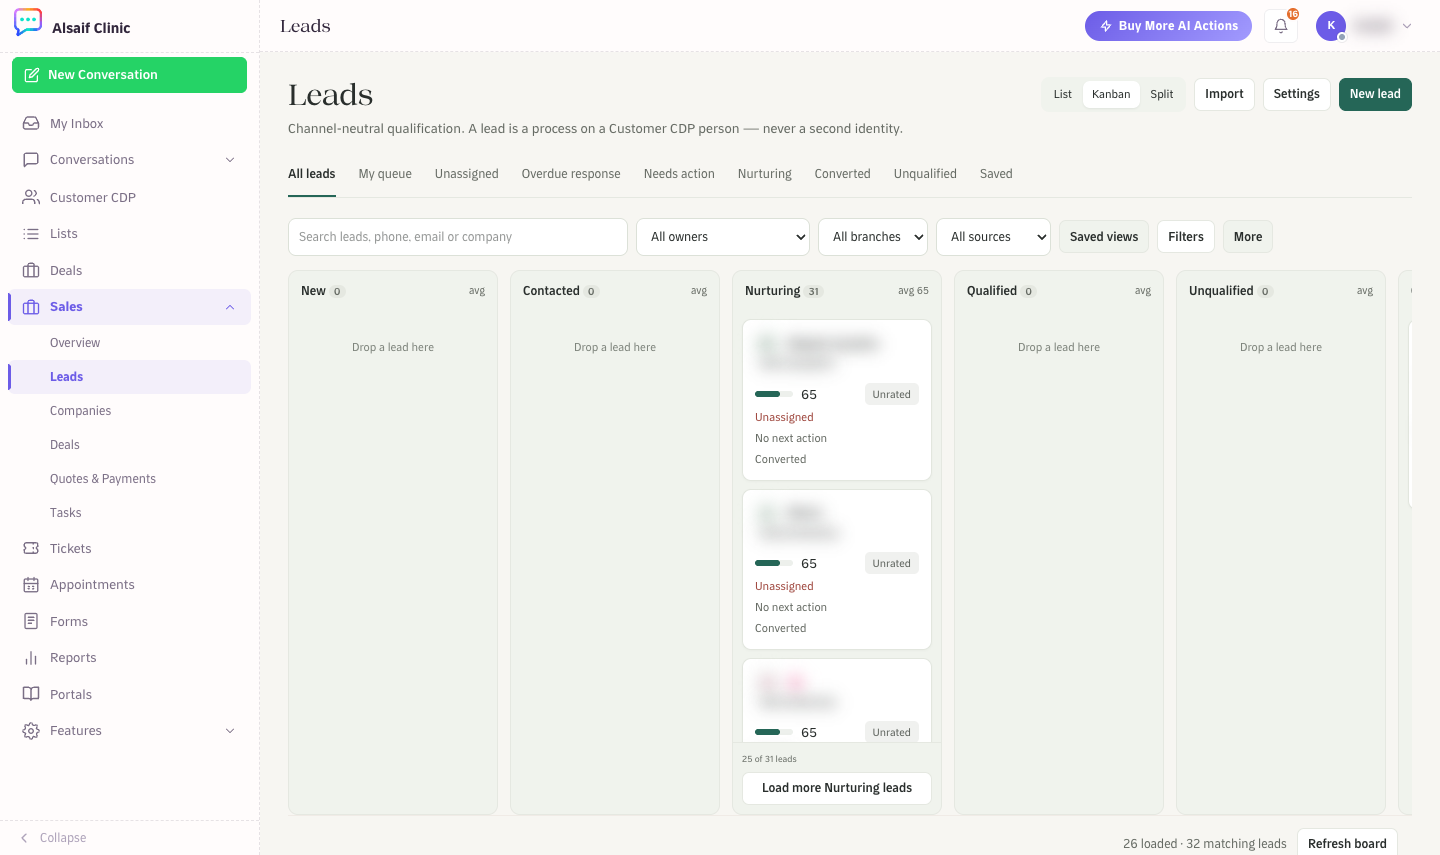Open Companies under Sales

(80, 411)
